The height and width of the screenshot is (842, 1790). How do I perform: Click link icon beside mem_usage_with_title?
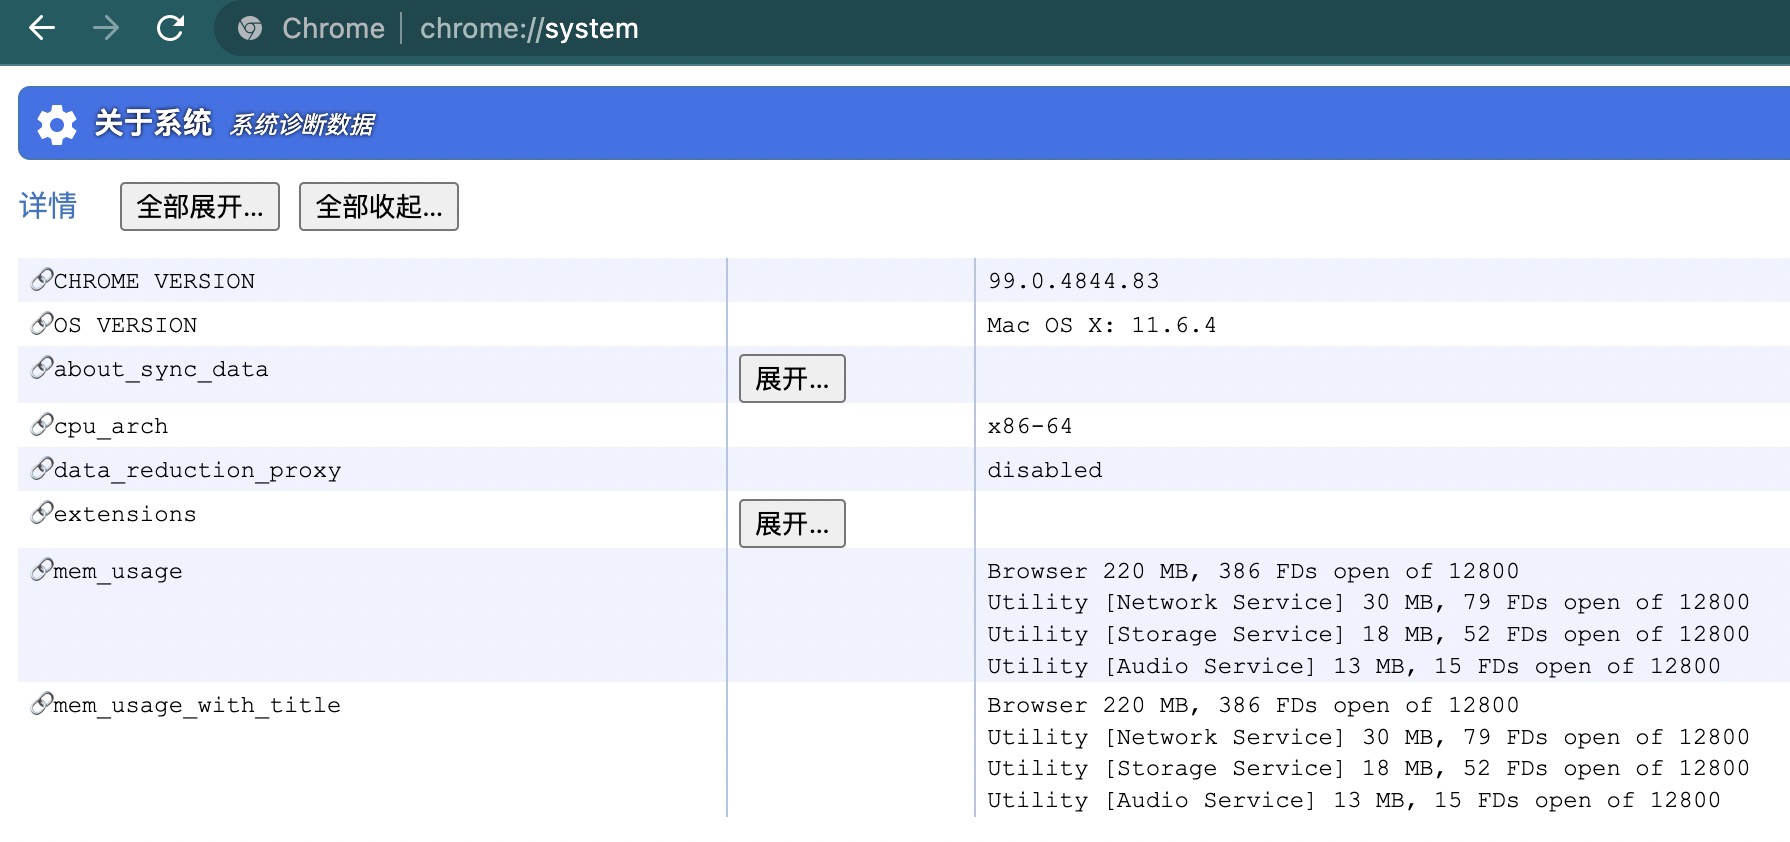[x=41, y=704]
